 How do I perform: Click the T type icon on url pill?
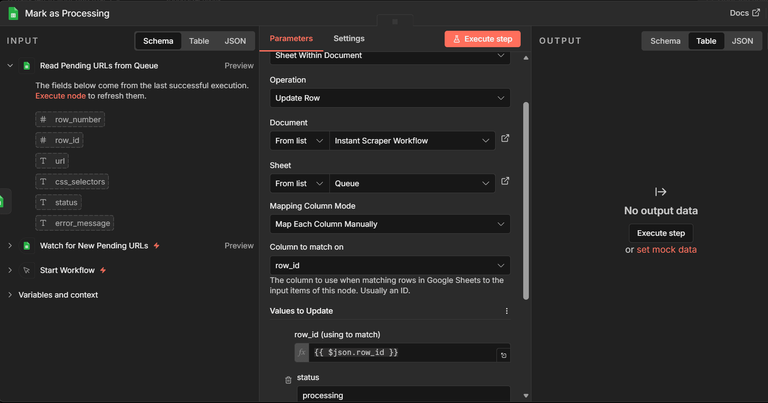pos(43,161)
